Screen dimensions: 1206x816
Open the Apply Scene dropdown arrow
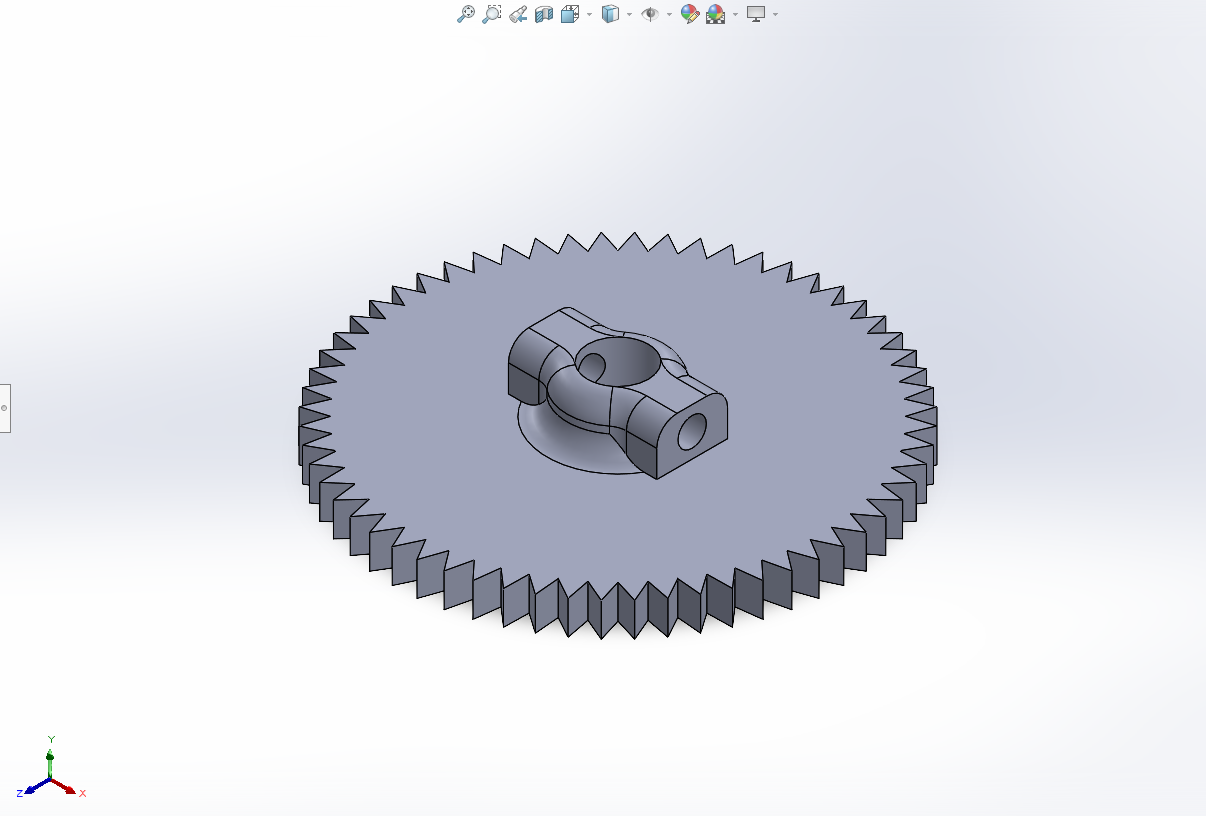[x=735, y=14]
